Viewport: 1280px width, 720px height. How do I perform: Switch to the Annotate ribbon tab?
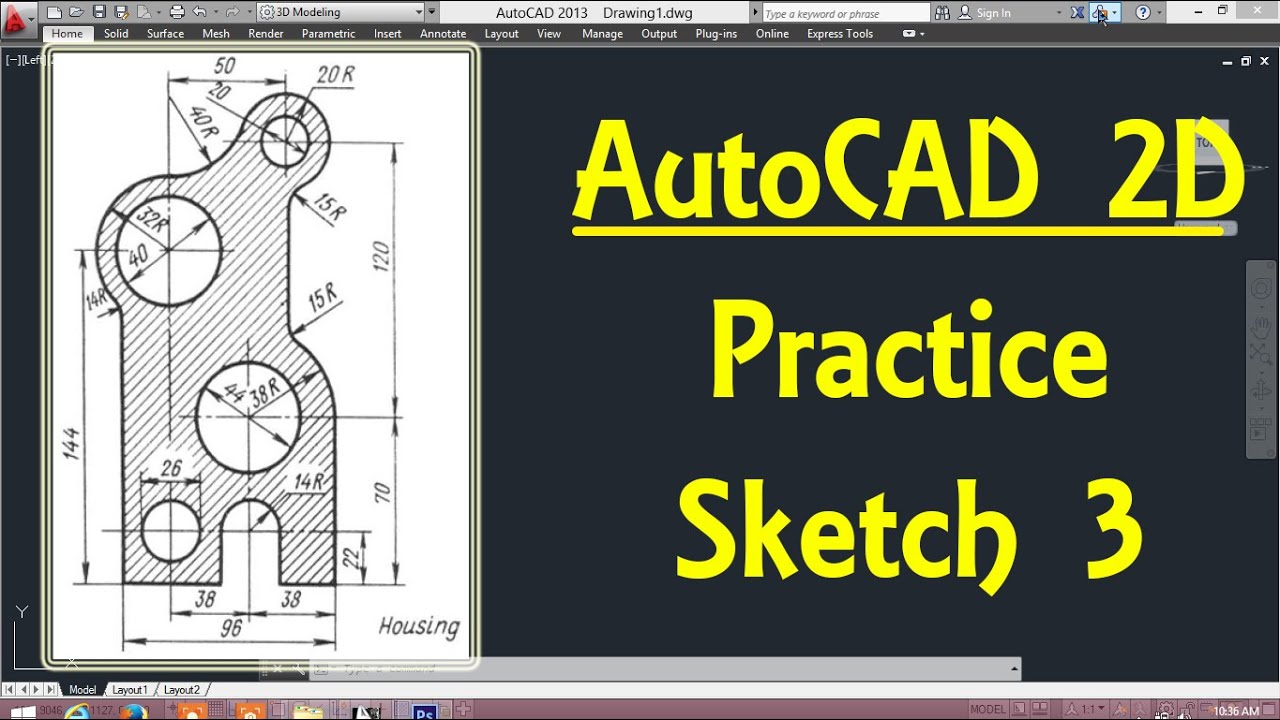click(x=443, y=33)
